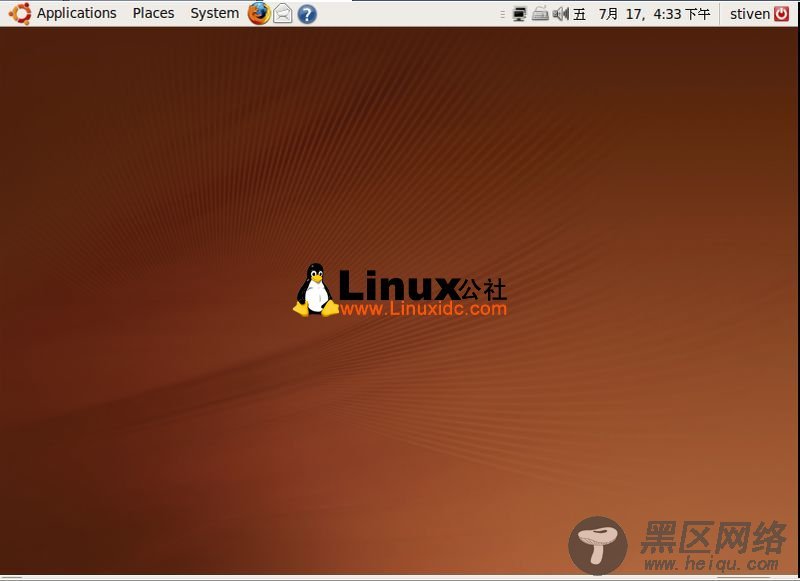Open the Applications menu
Viewport: 800px width, 581px height.
77,13
